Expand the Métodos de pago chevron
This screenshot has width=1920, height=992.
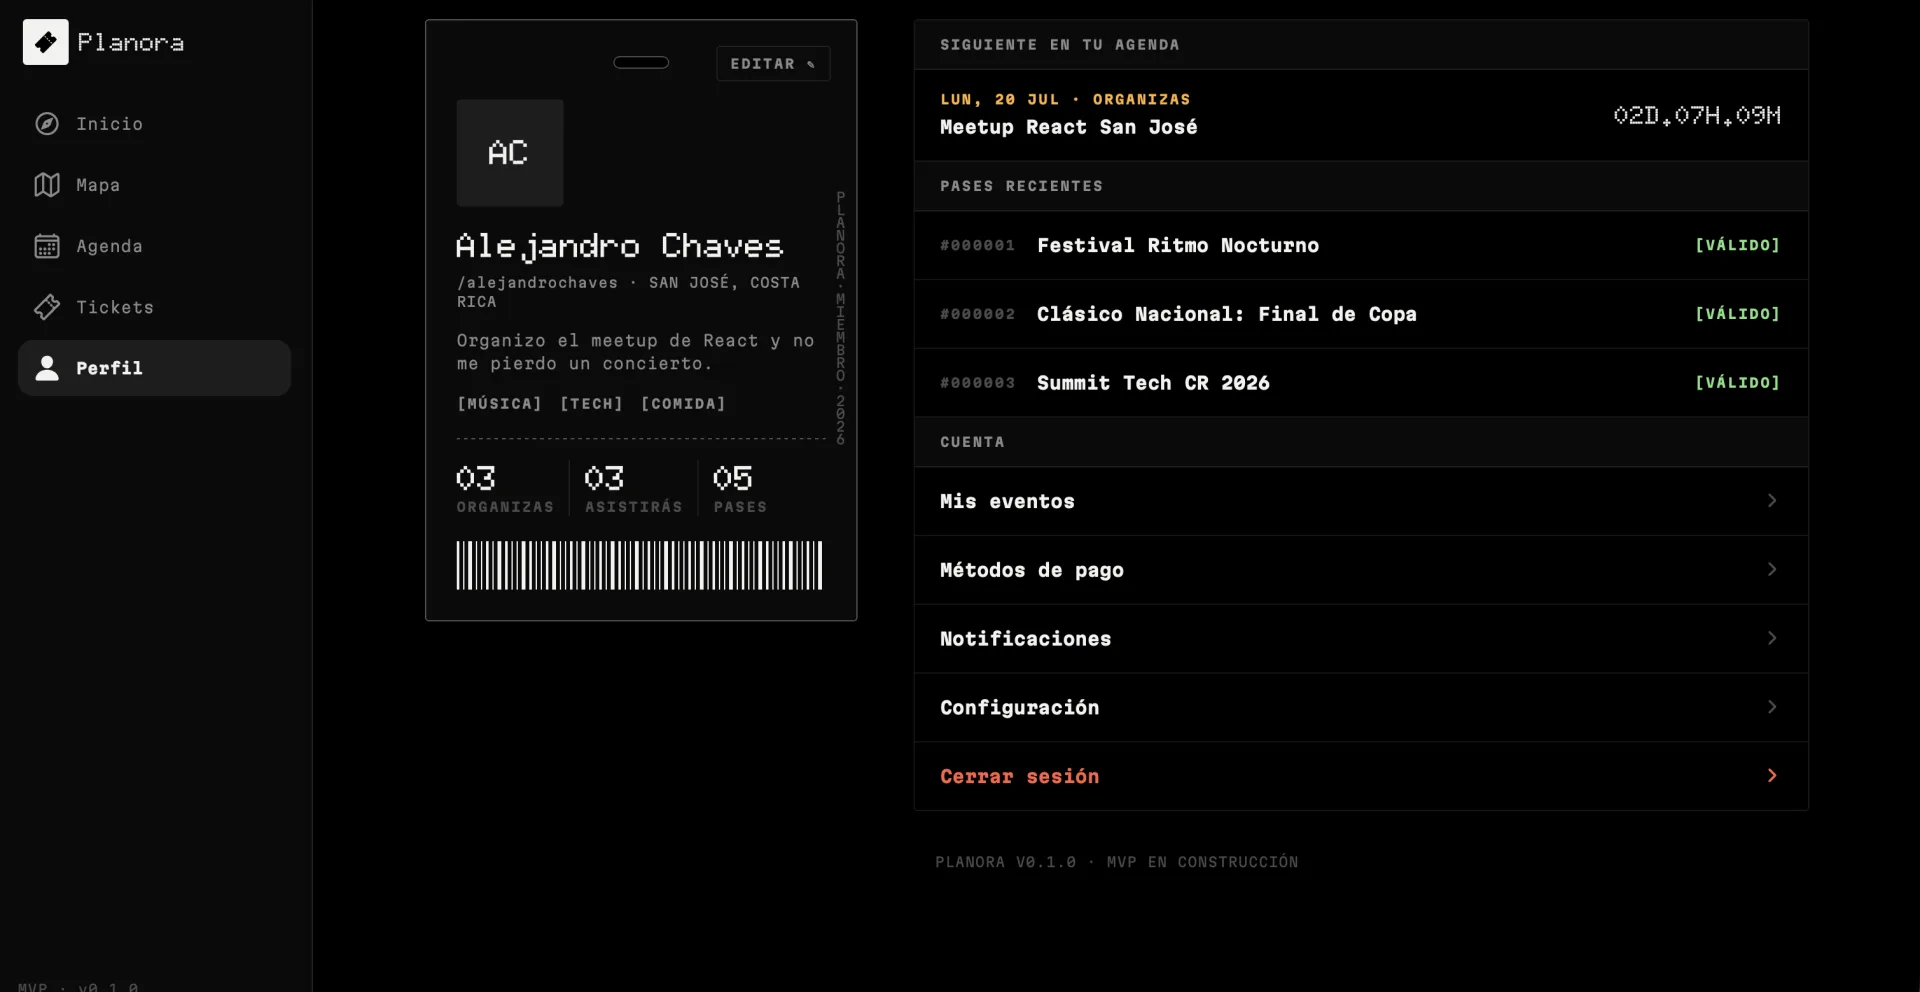[1772, 569]
